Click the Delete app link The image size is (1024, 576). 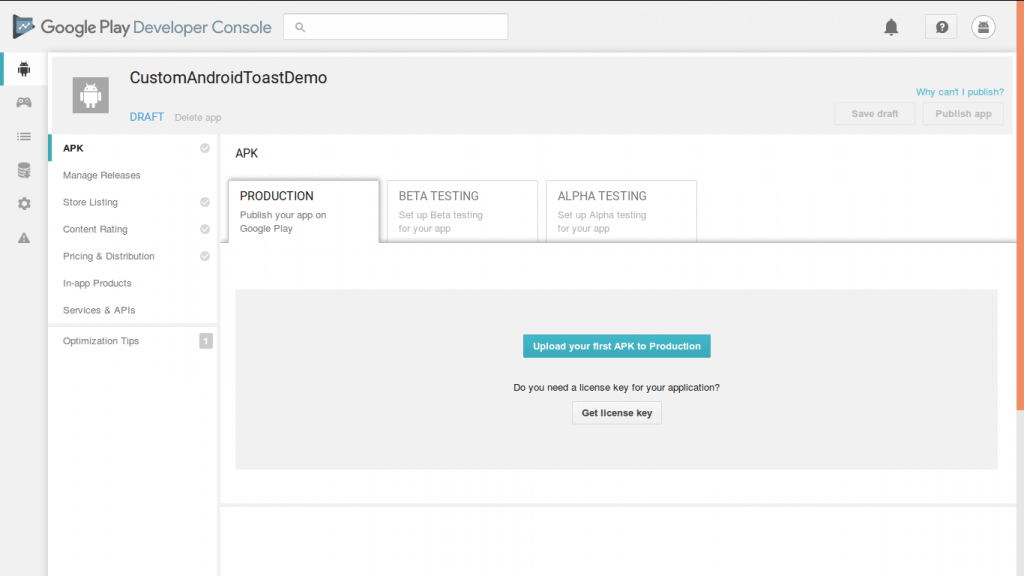(198, 118)
